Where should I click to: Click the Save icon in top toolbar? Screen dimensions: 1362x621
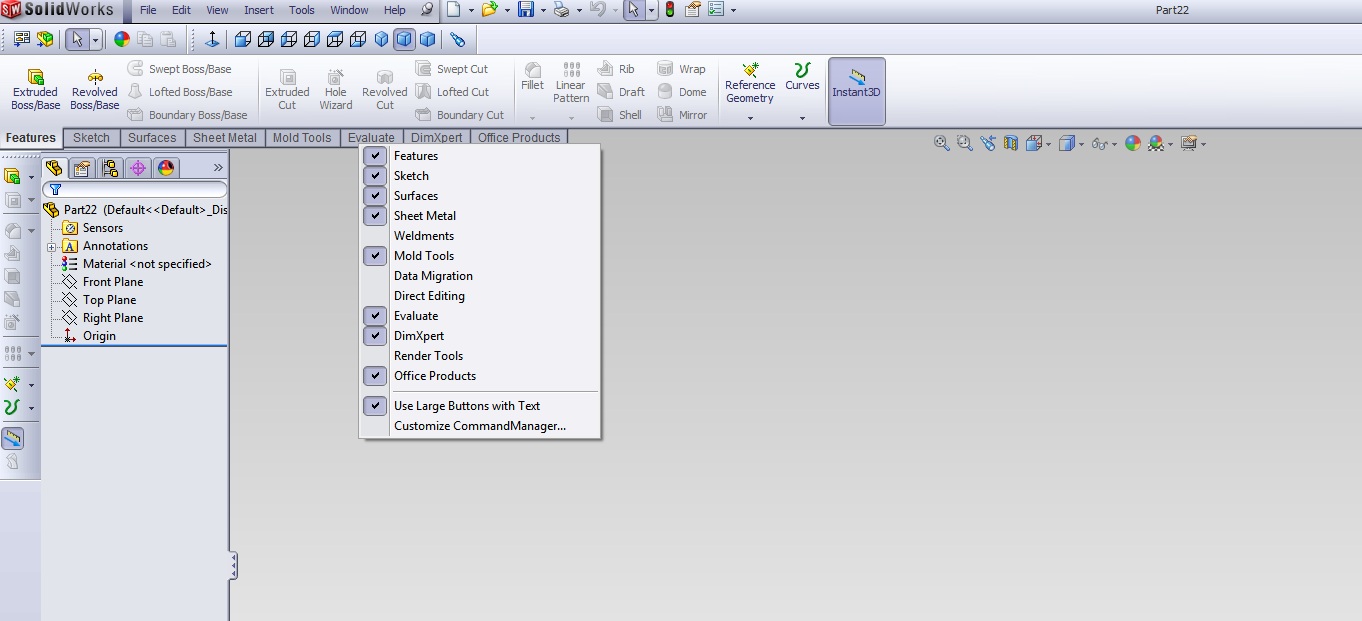[x=525, y=10]
